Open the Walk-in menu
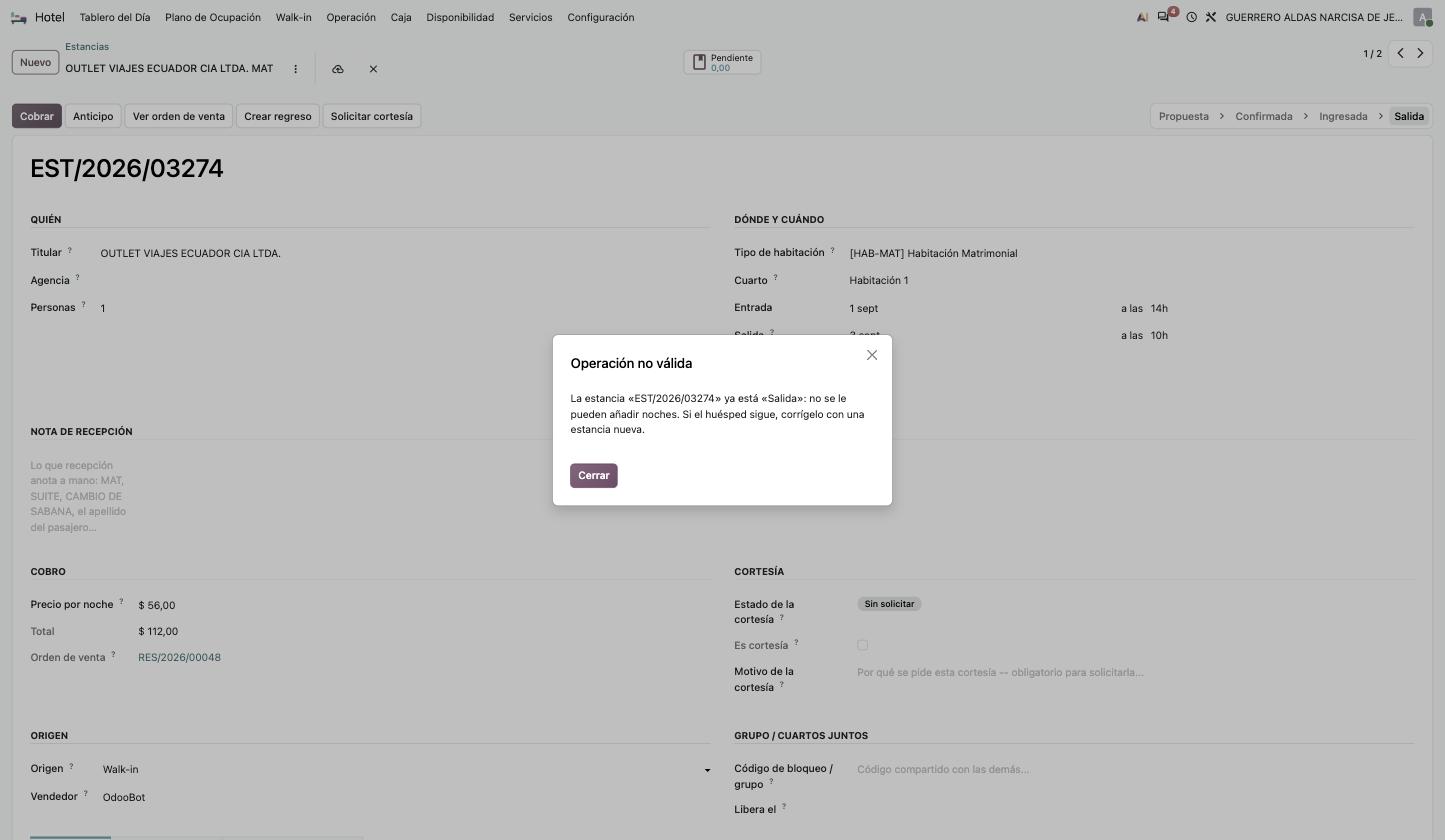The height and width of the screenshot is (840, 1445). click(x=294, y=18)
